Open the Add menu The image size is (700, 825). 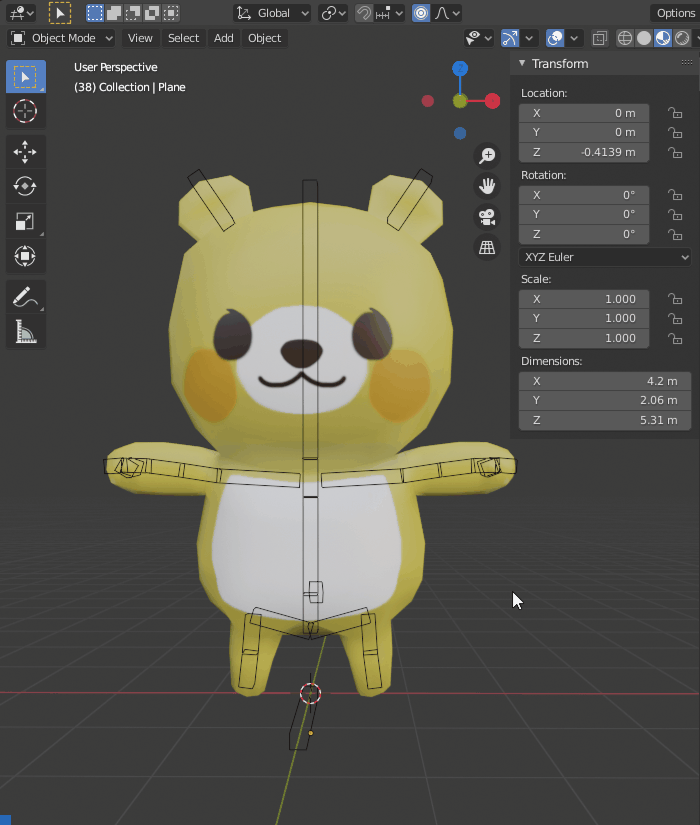click(223, 38)
